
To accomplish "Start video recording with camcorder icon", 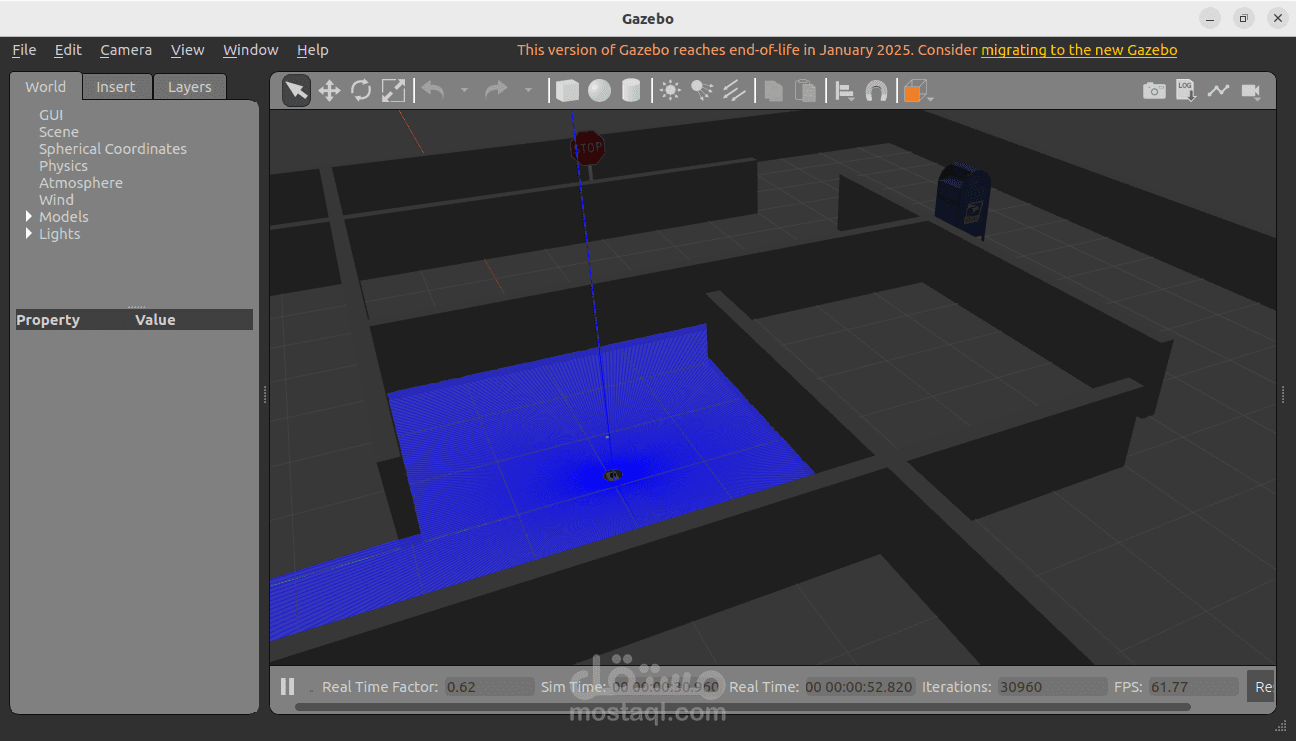I will 1250,91.
